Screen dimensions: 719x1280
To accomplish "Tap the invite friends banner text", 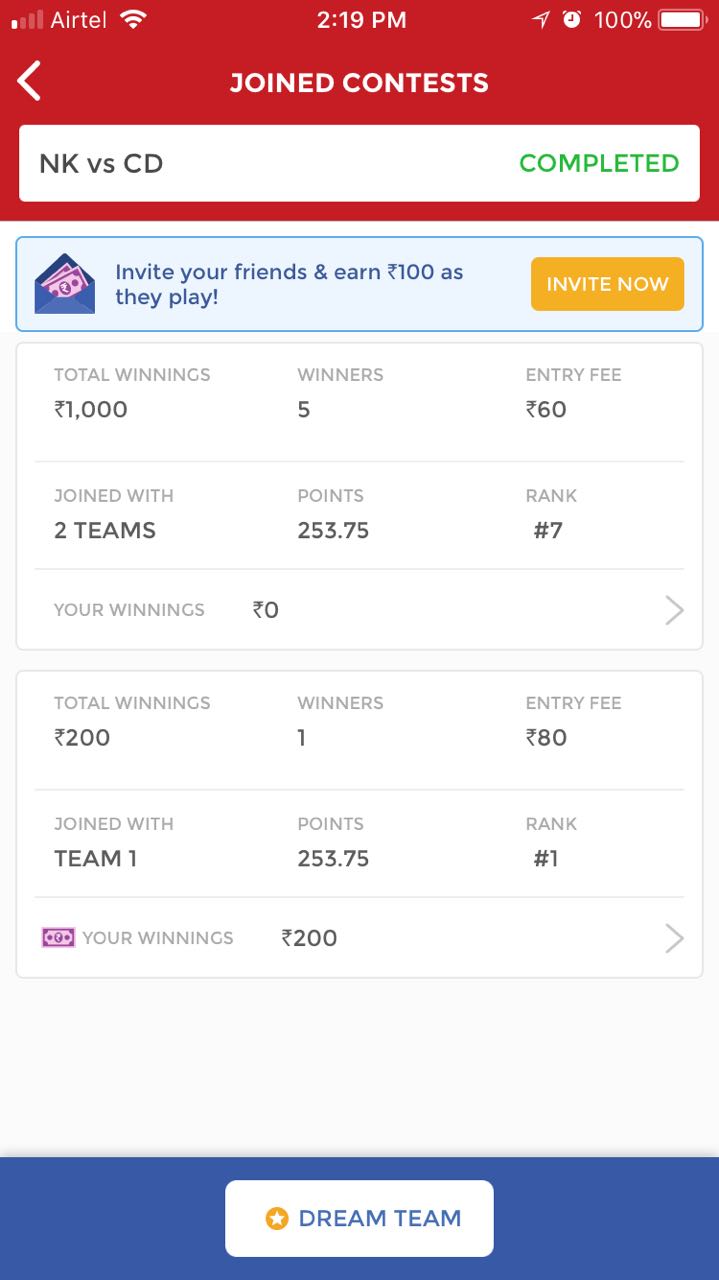I will 289,284.
